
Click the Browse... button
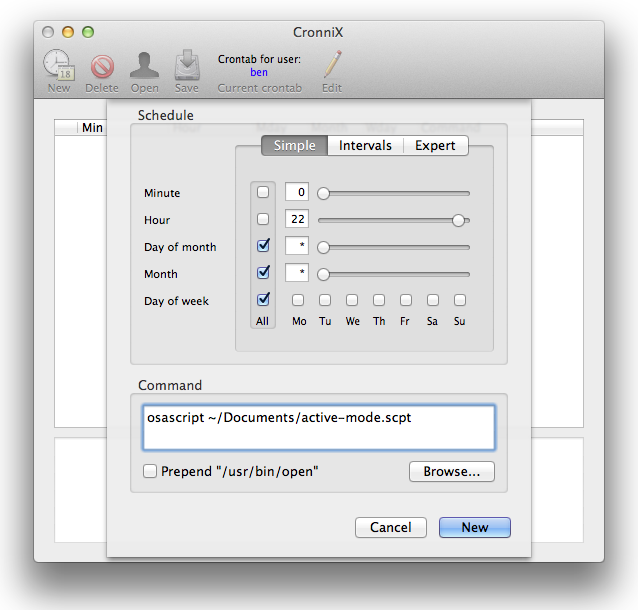pos(452,471)
